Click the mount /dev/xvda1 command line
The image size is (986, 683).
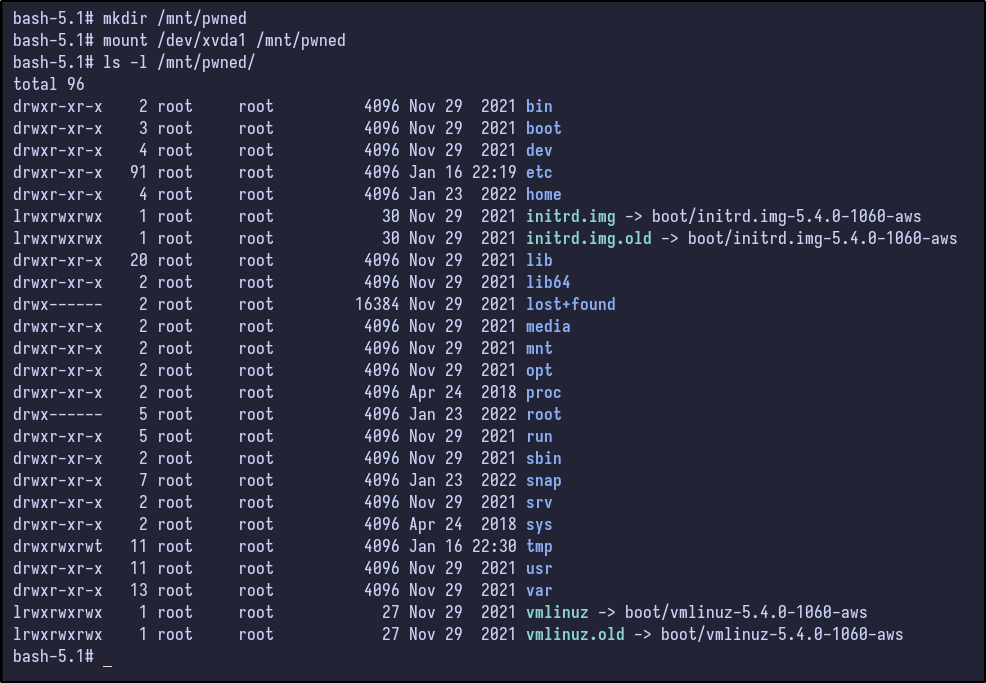[223, 40]
